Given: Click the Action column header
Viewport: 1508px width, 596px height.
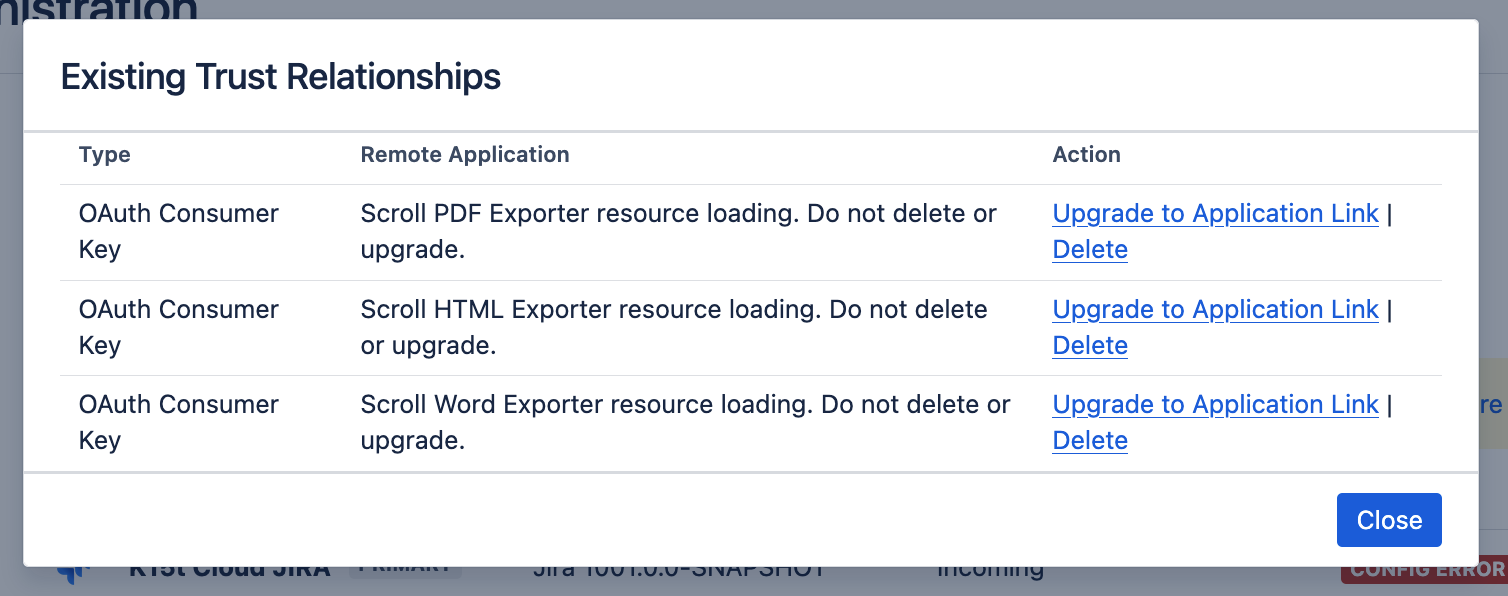Looking at the screenshot, I should click(x=1086, y=155).
